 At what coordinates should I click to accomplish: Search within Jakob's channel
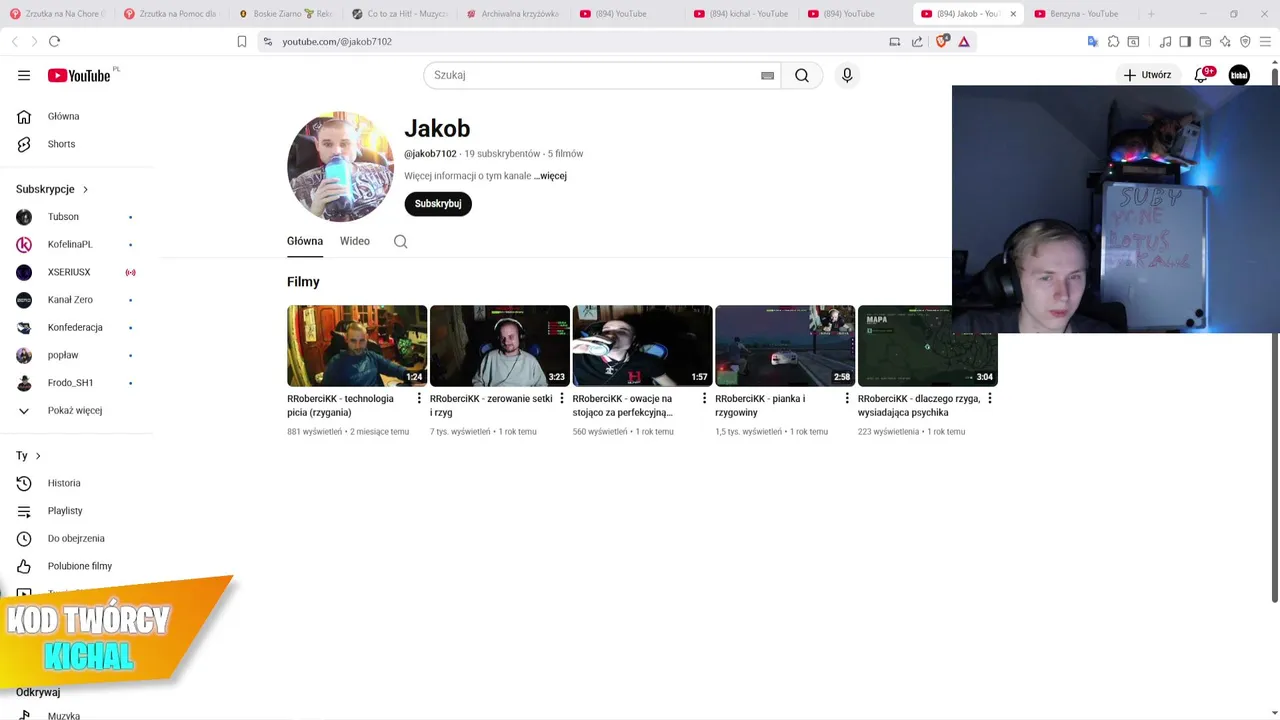tap(401, 241)
